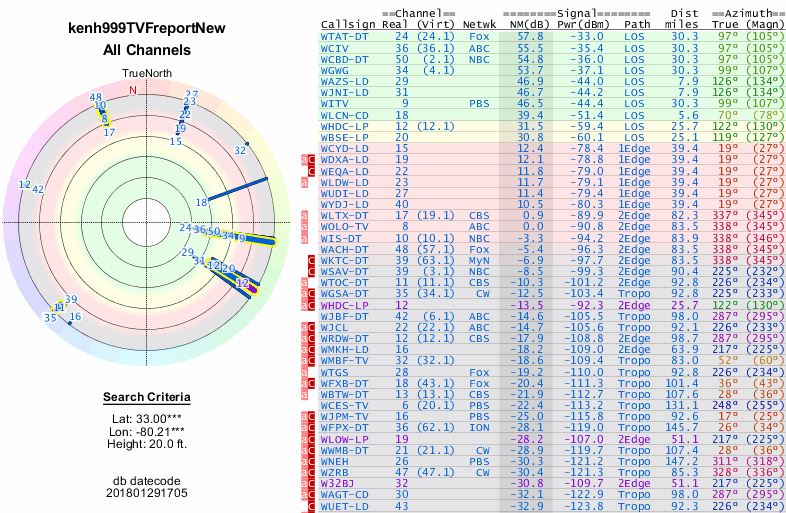Open the WCIV station link
786x513 pixels.
(335, 47)
